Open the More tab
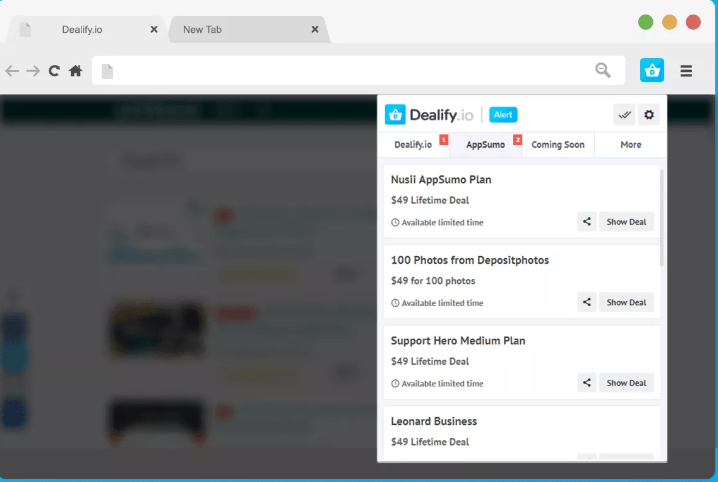718x482 pixels. coord(631,145)
